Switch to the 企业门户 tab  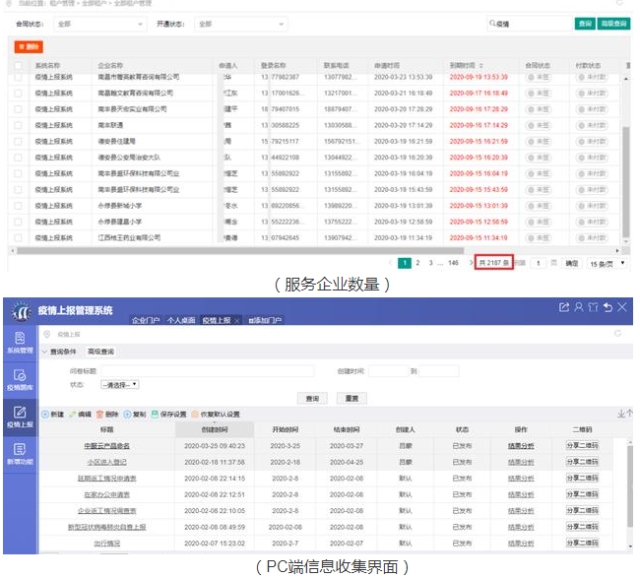[x=146, y=320]
